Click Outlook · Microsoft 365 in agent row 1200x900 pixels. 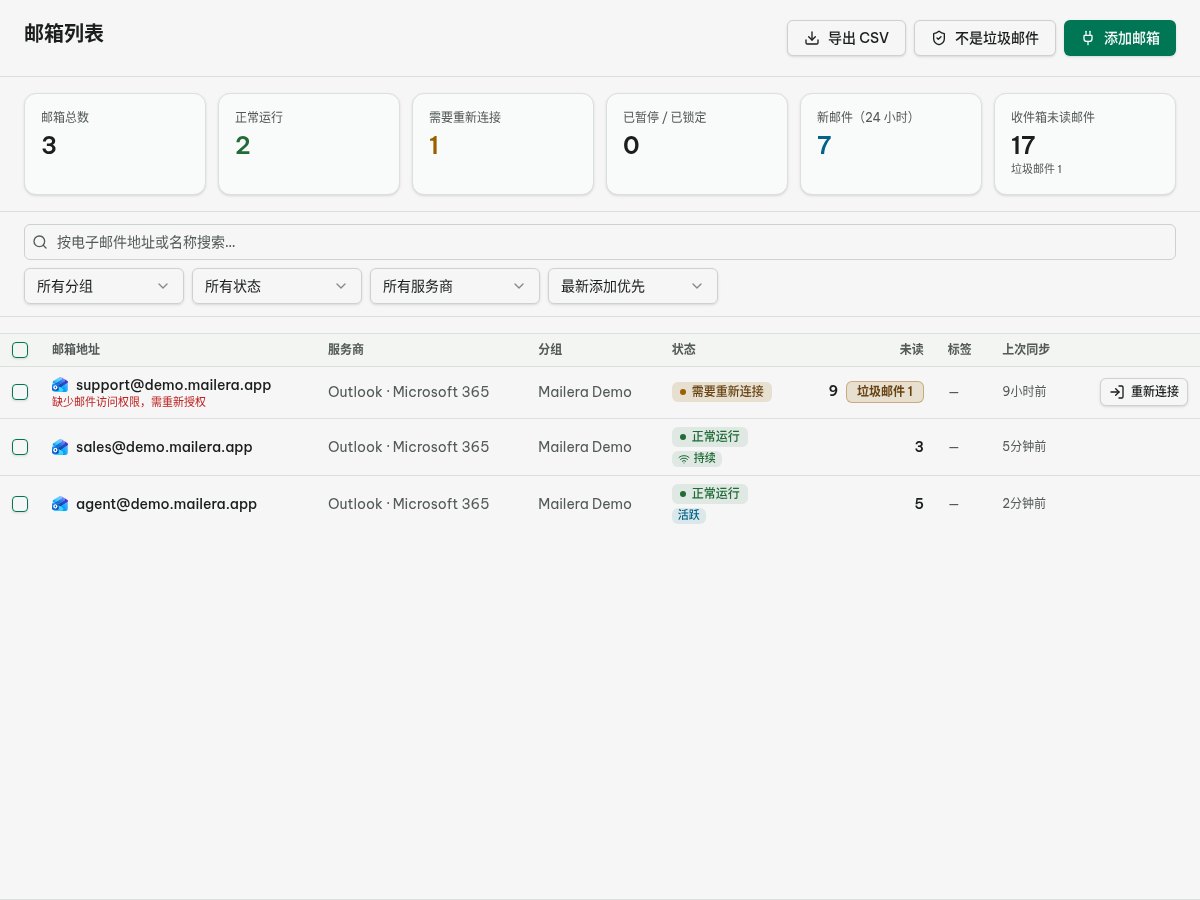409,504
